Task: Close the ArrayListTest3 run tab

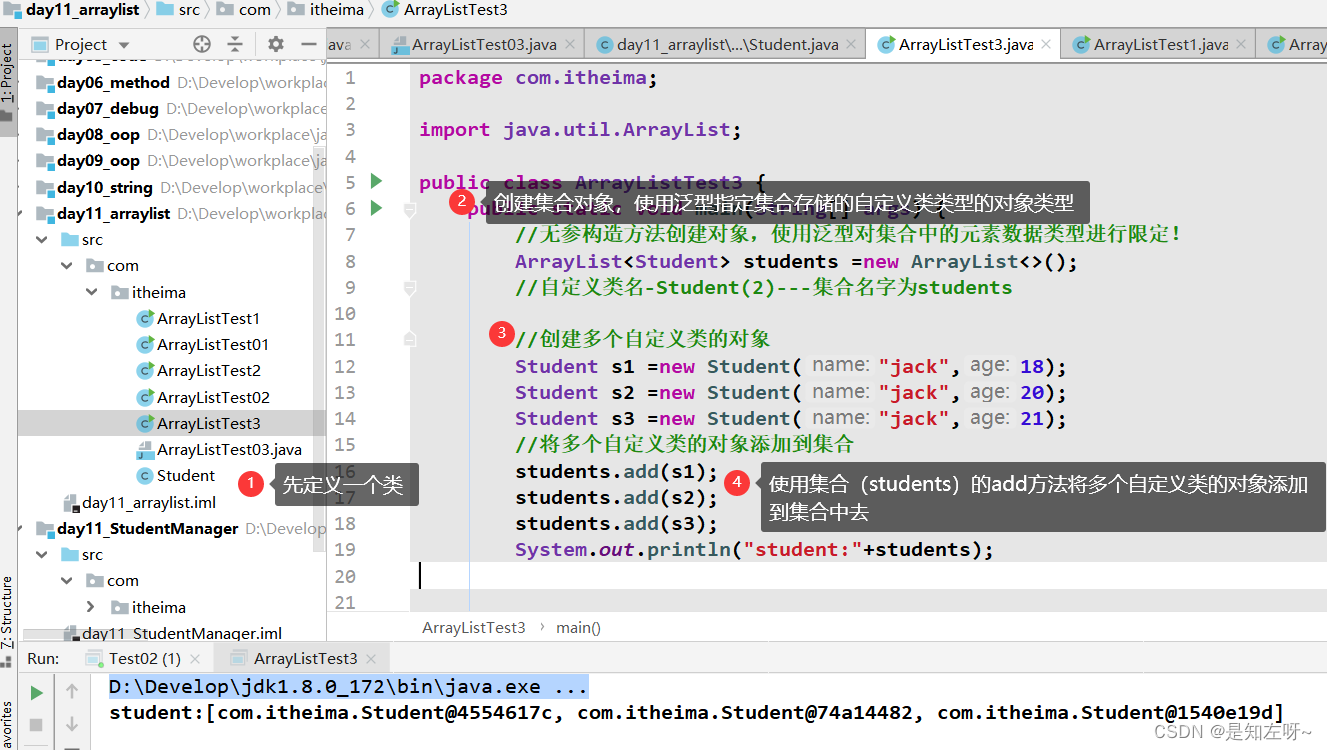Action: [x=372, y=659]
